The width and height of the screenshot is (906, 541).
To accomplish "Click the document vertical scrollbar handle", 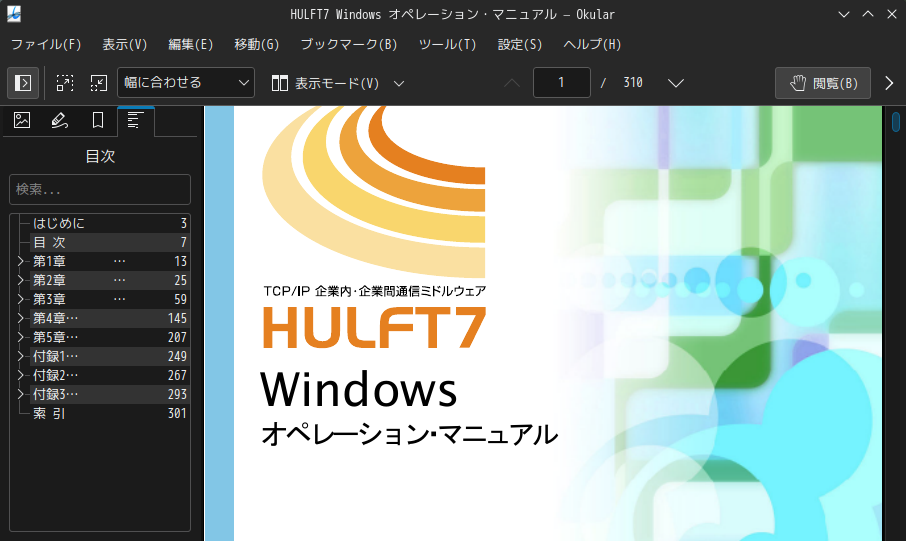I will (896, 122).
